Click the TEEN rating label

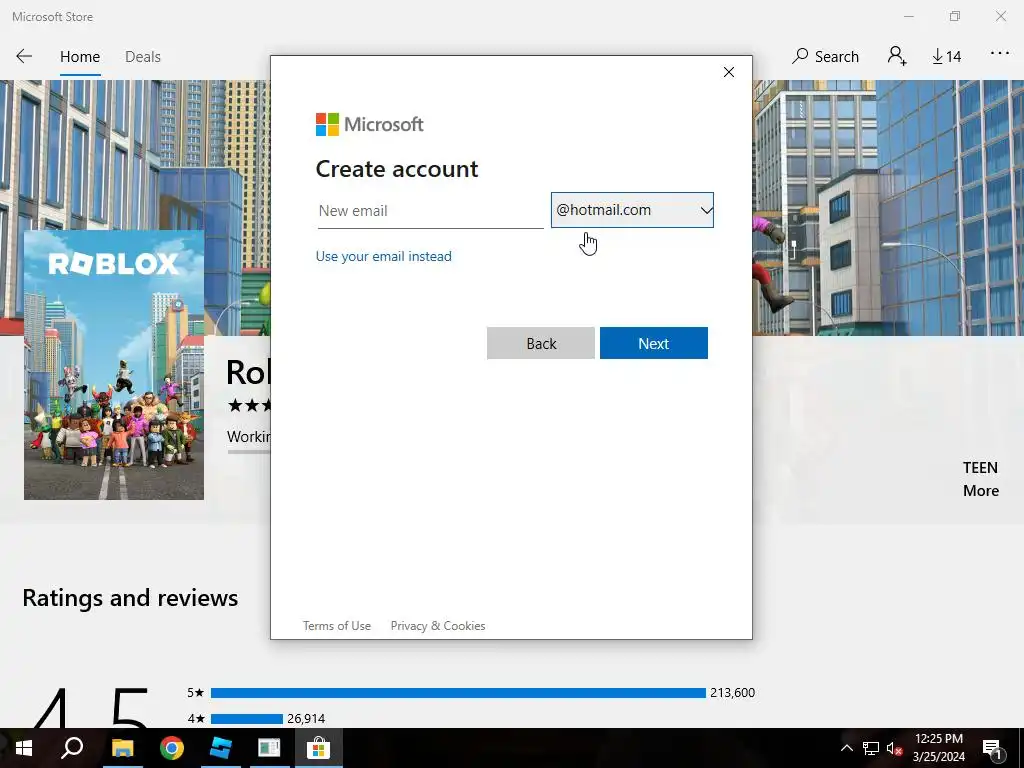click(980, 468)
